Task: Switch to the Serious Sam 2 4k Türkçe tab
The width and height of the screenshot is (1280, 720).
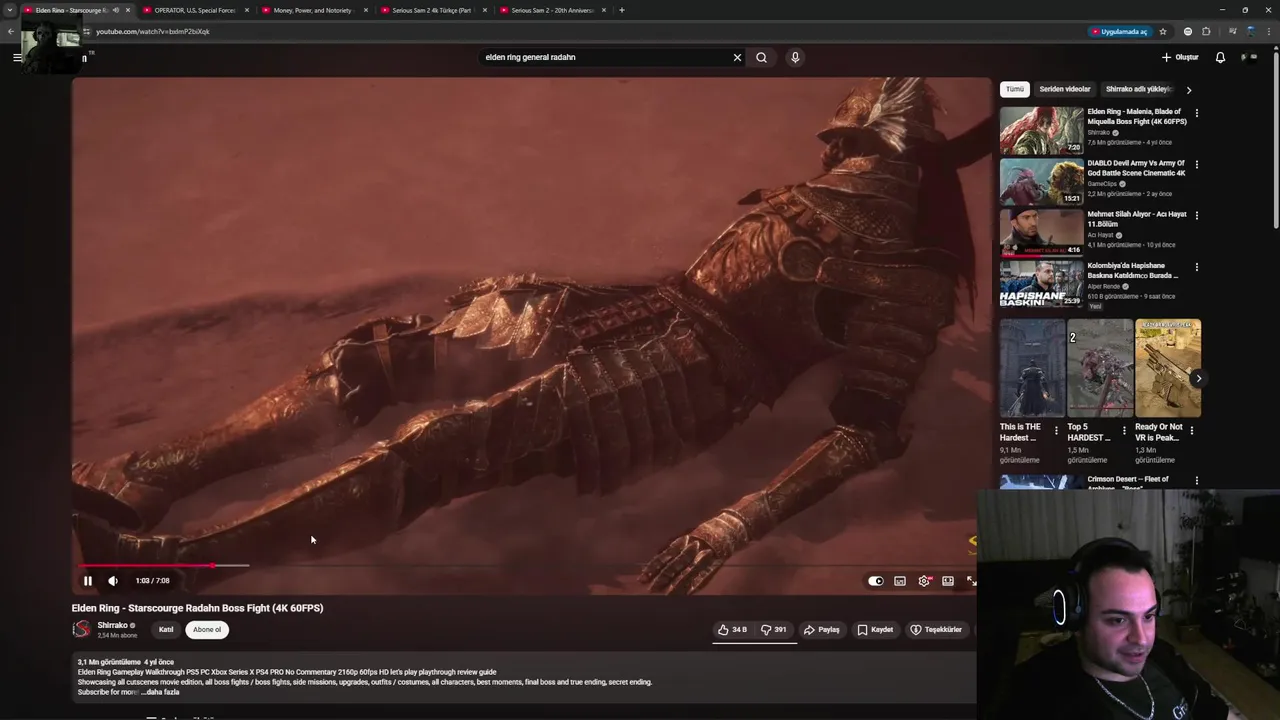Action: 431,10
